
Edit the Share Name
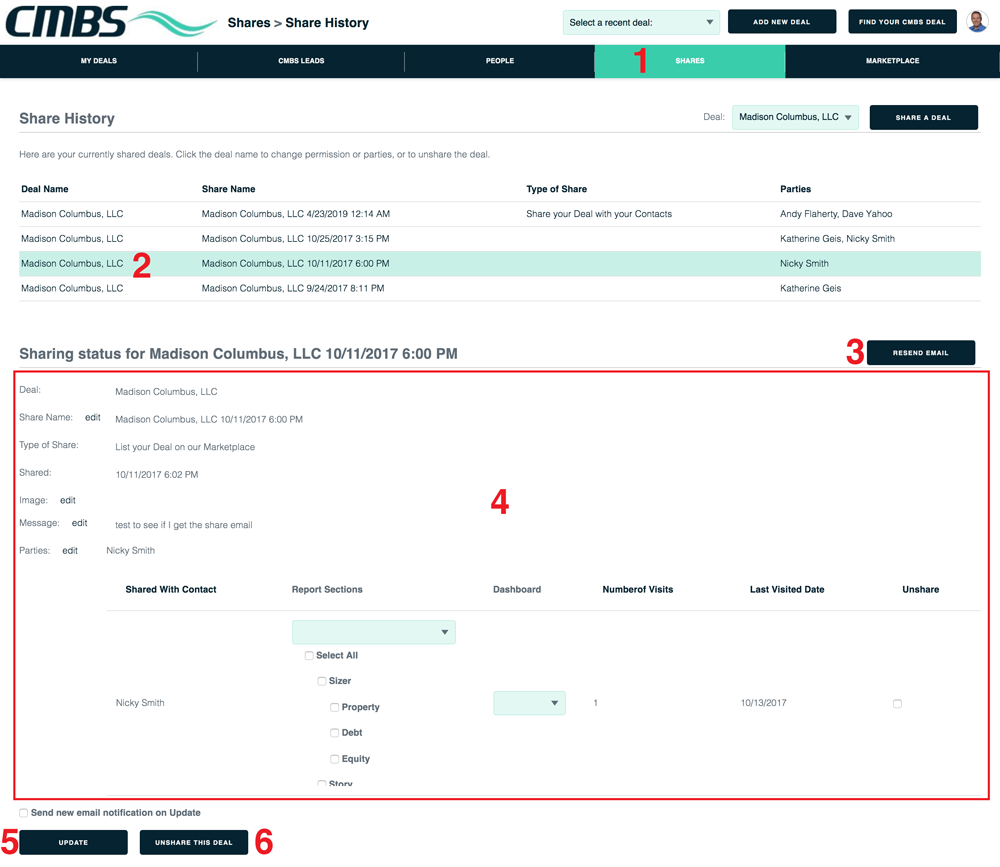pyautogui.click(x=92, y=417)
